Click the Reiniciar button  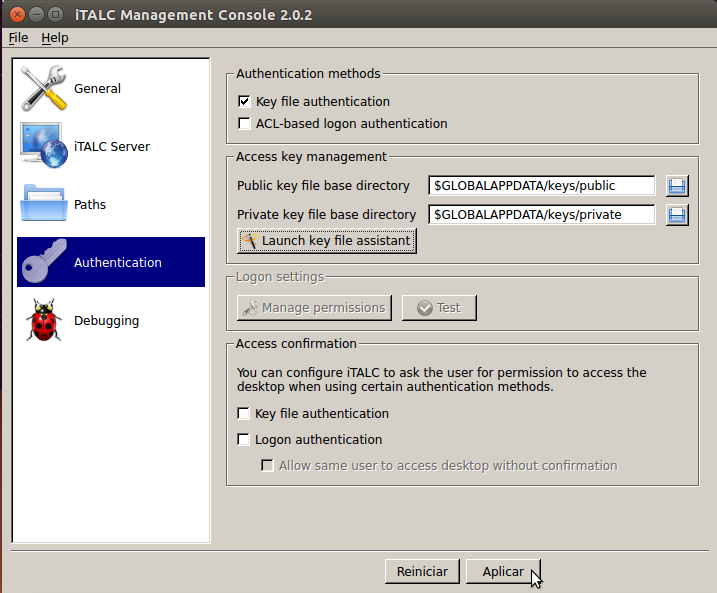tap(422, 572)
